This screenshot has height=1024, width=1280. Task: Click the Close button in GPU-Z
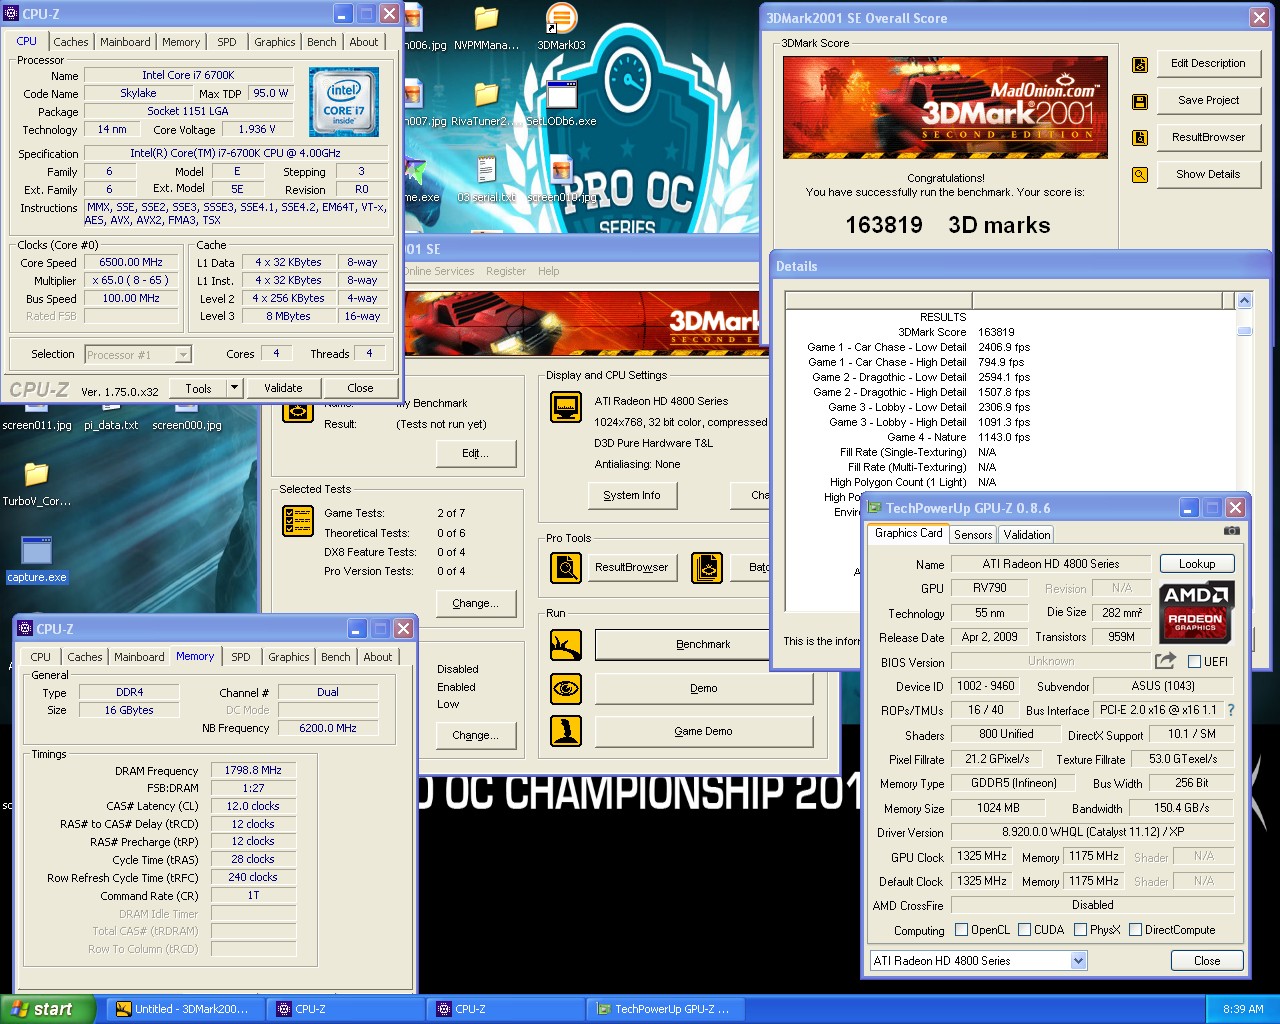[x=1207, y=961]
